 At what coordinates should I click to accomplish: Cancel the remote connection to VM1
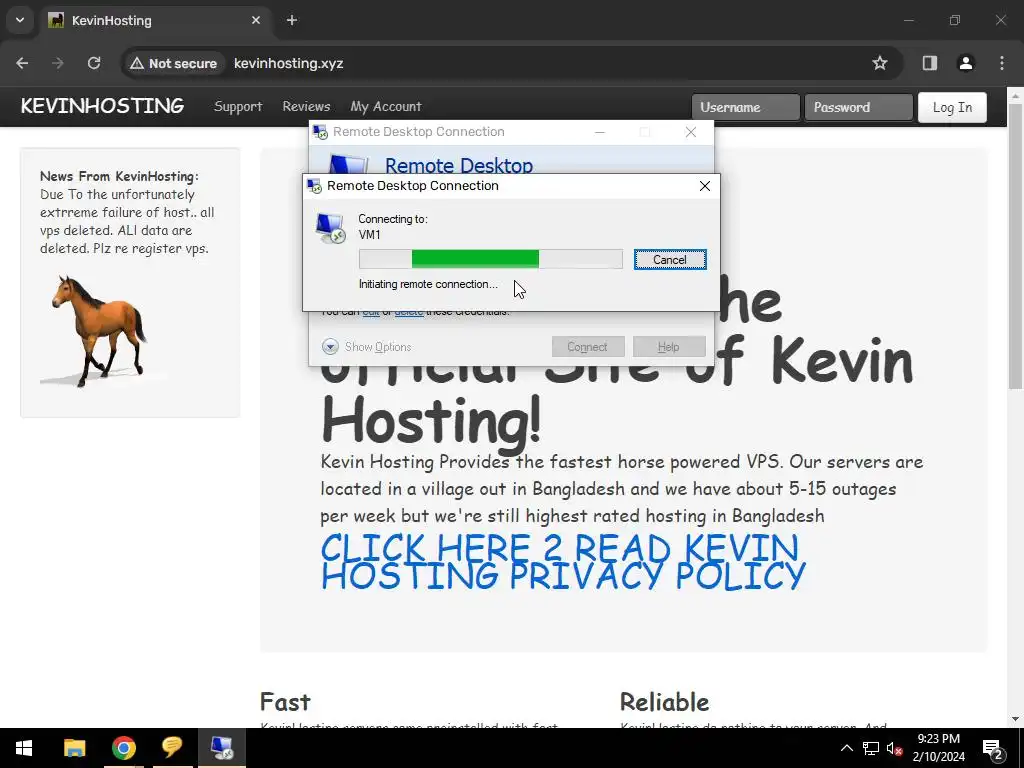670,260
